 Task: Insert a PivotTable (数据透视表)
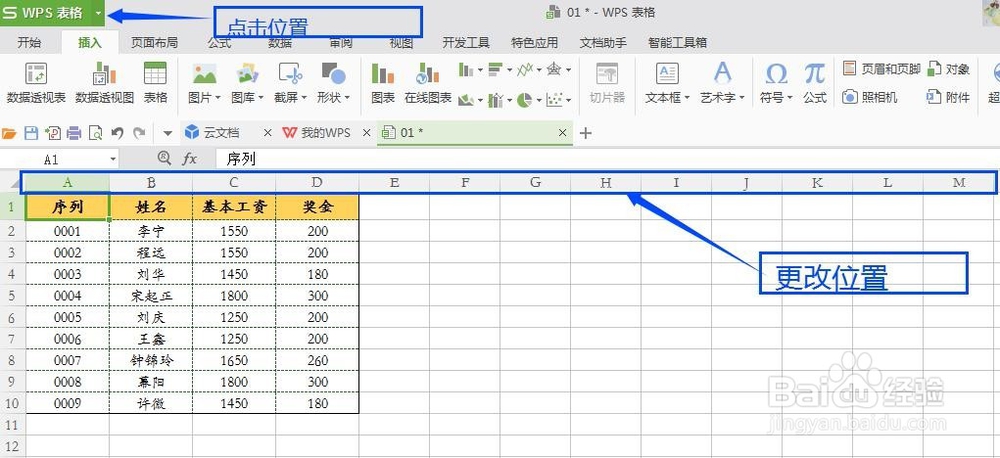coord(36,83)
